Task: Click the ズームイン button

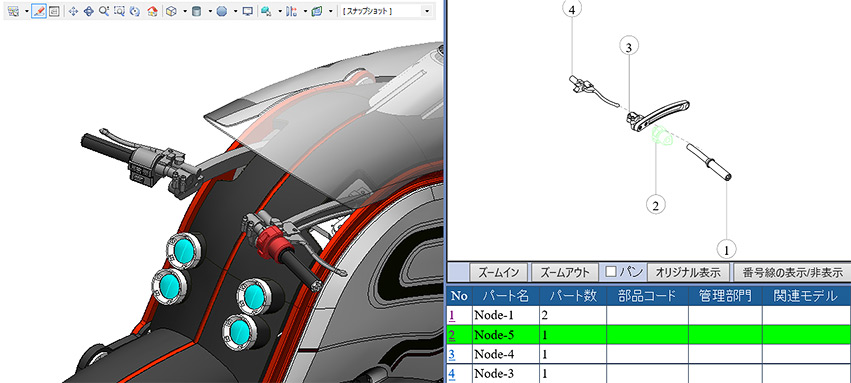Action: pos(499,271)
